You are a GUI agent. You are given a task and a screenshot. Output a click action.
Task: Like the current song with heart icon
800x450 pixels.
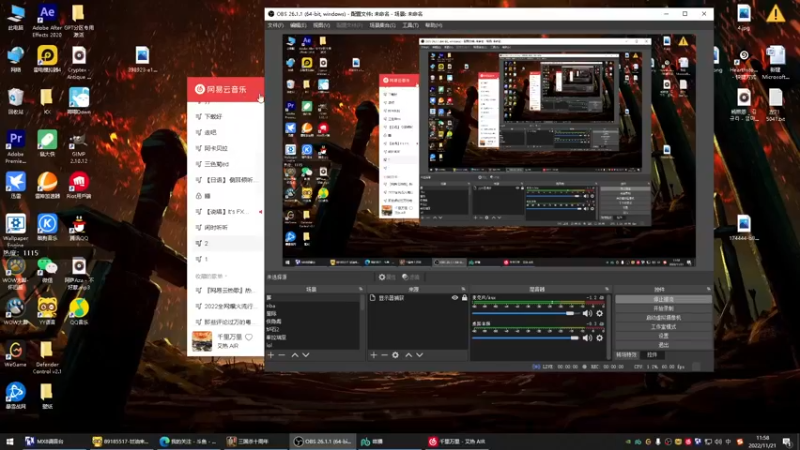pyautogui.click(x=248, y=337)
